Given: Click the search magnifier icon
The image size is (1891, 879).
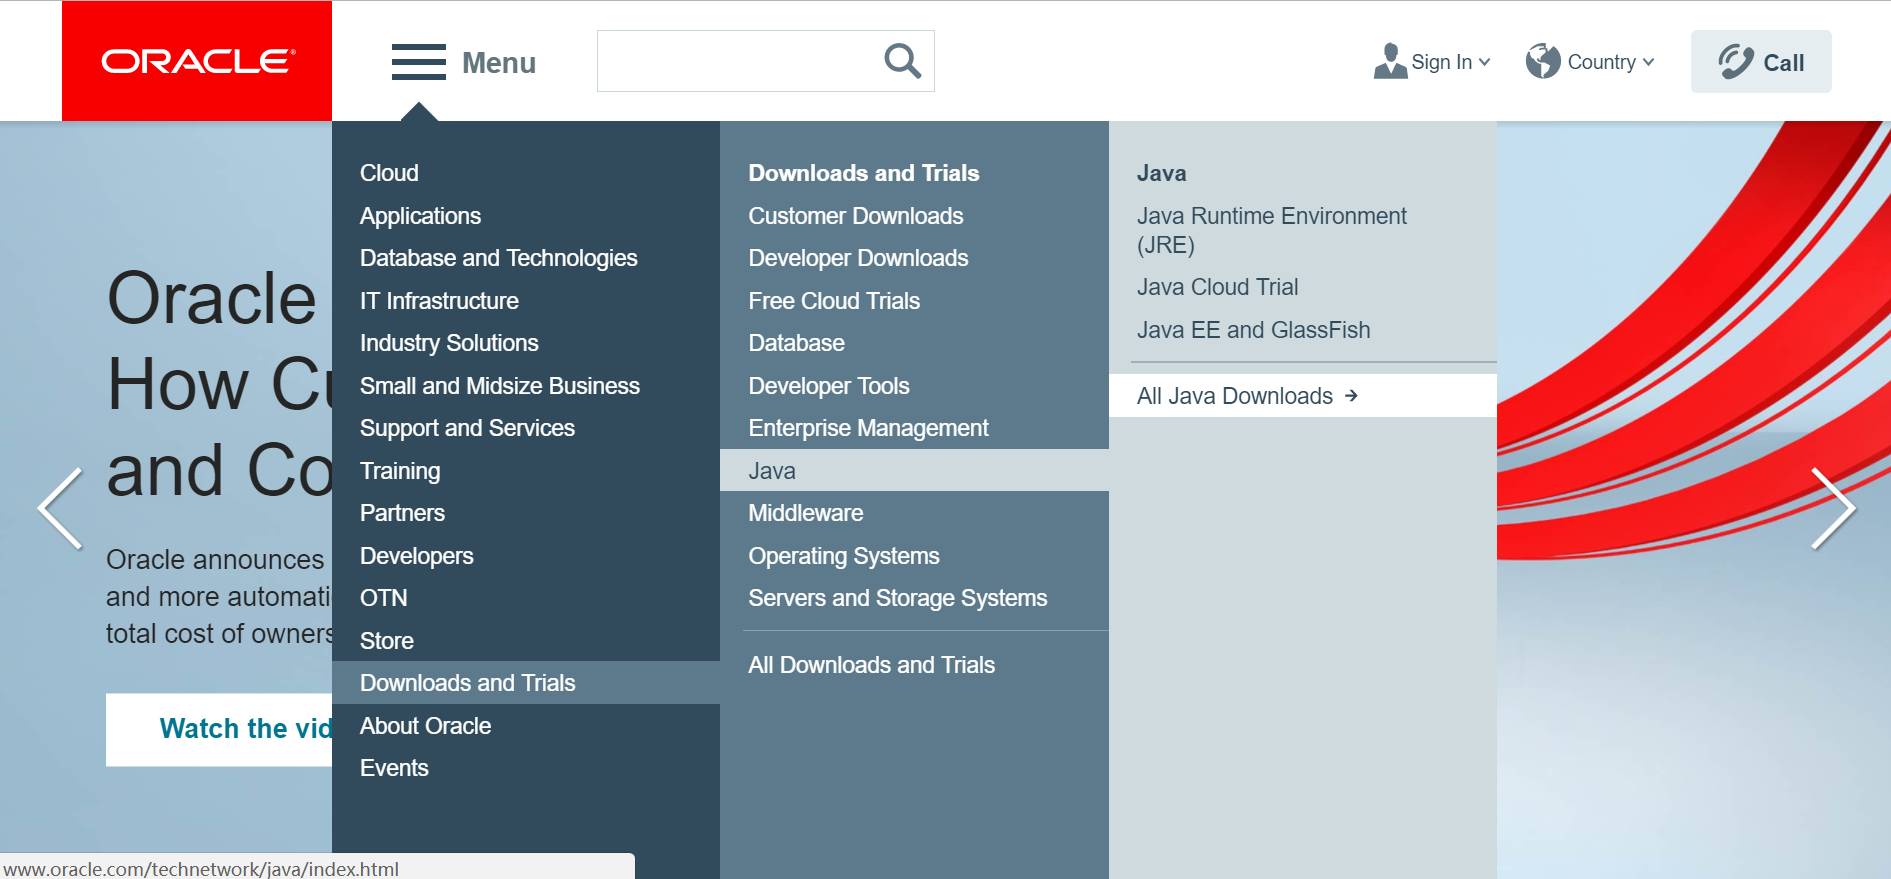Looking at the screenshot, I should tap(902, 61).
